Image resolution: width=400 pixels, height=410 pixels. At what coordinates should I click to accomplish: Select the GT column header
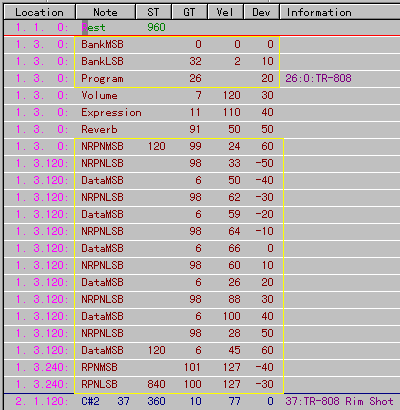coord(189,12)
